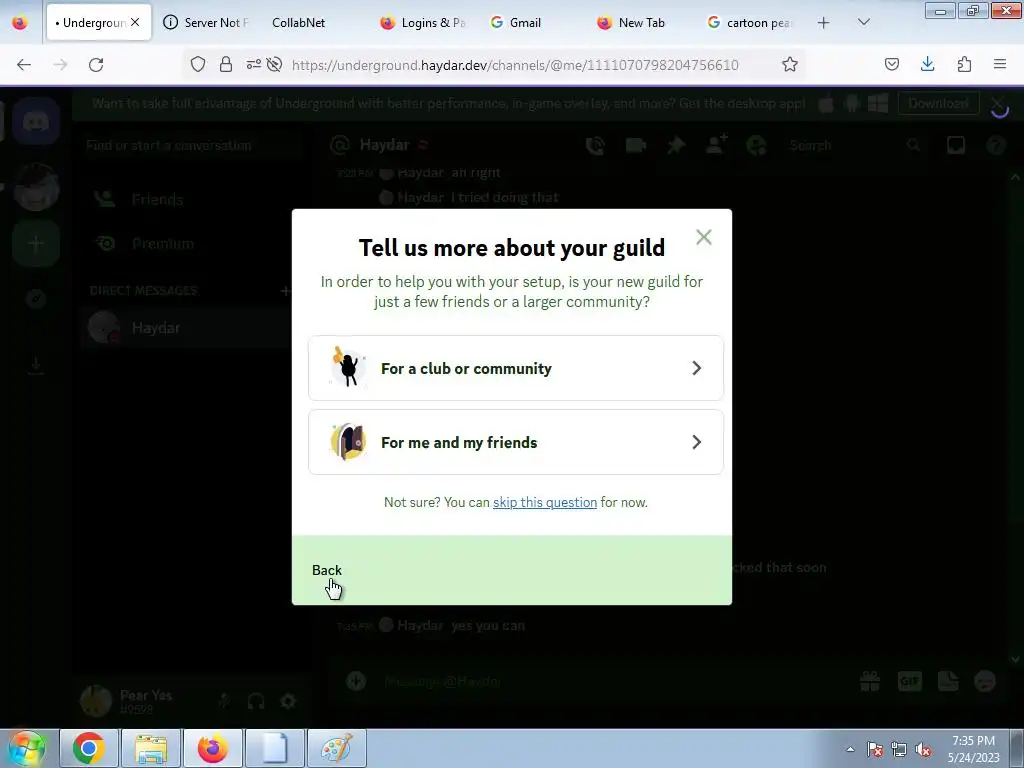Image resolution: width=1024 pixels, height=768 pixels.
Task: Click the address bar URL
Action: click(515, 65)
